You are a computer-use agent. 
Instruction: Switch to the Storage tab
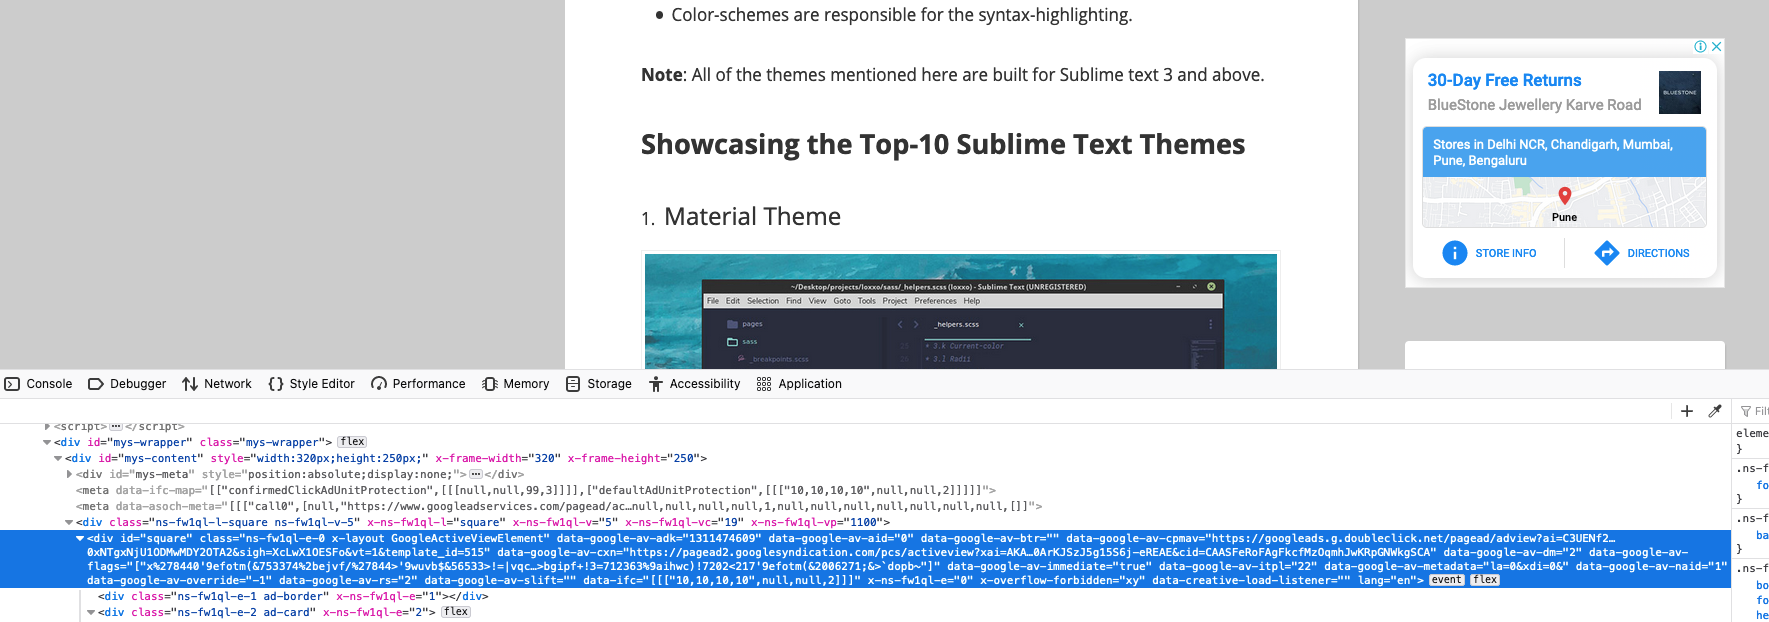[599, 384]
